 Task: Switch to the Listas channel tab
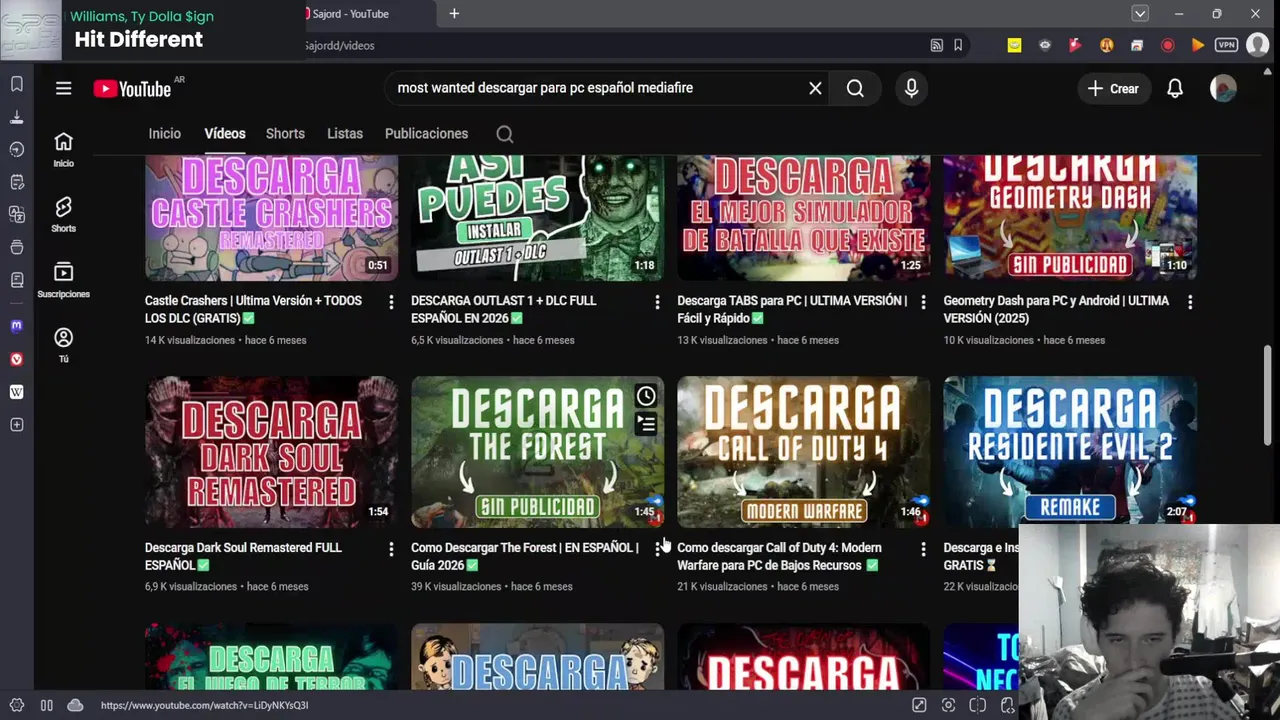[x=345, y=134]
